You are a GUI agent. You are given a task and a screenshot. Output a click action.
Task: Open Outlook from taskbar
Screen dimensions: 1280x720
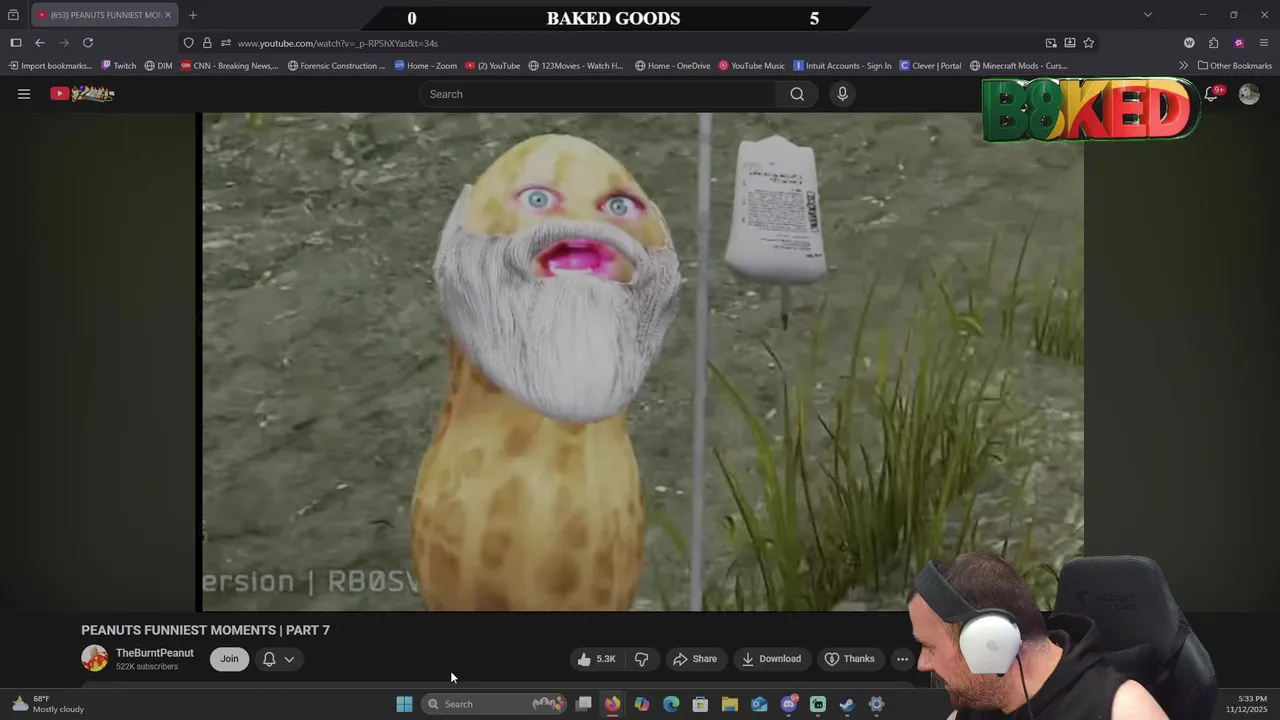coord(759,704)
